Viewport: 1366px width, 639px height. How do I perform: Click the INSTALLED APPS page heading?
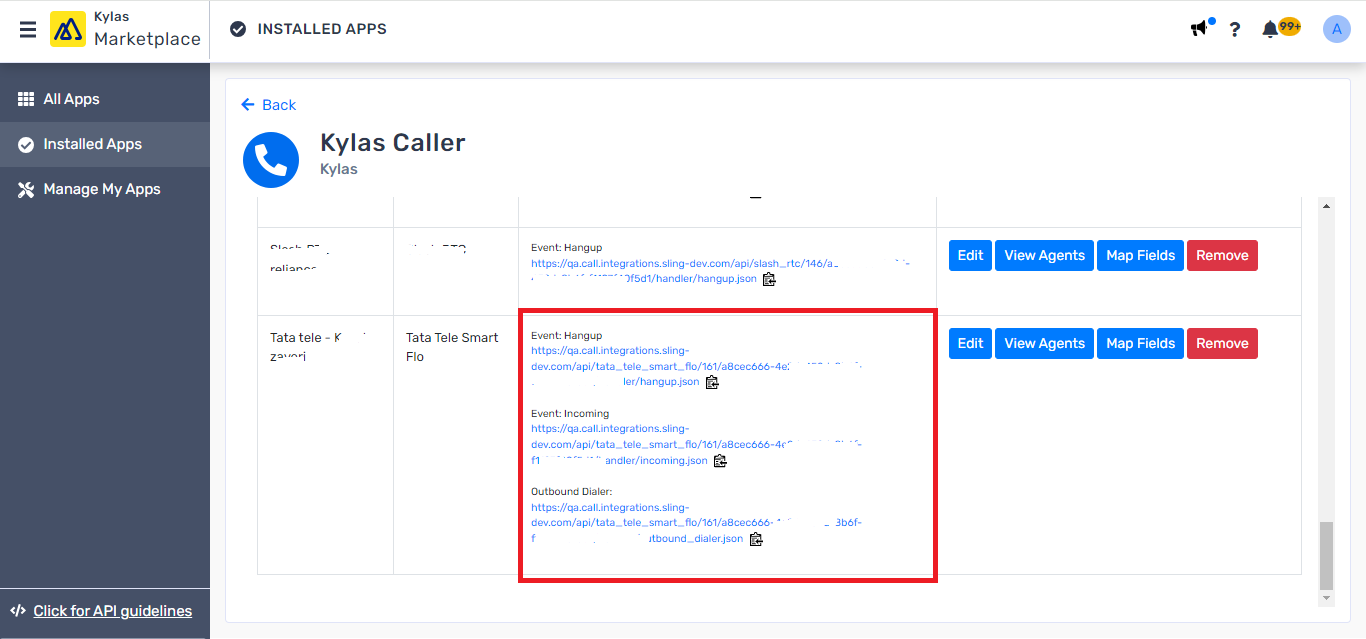click(x=322, y=29)
